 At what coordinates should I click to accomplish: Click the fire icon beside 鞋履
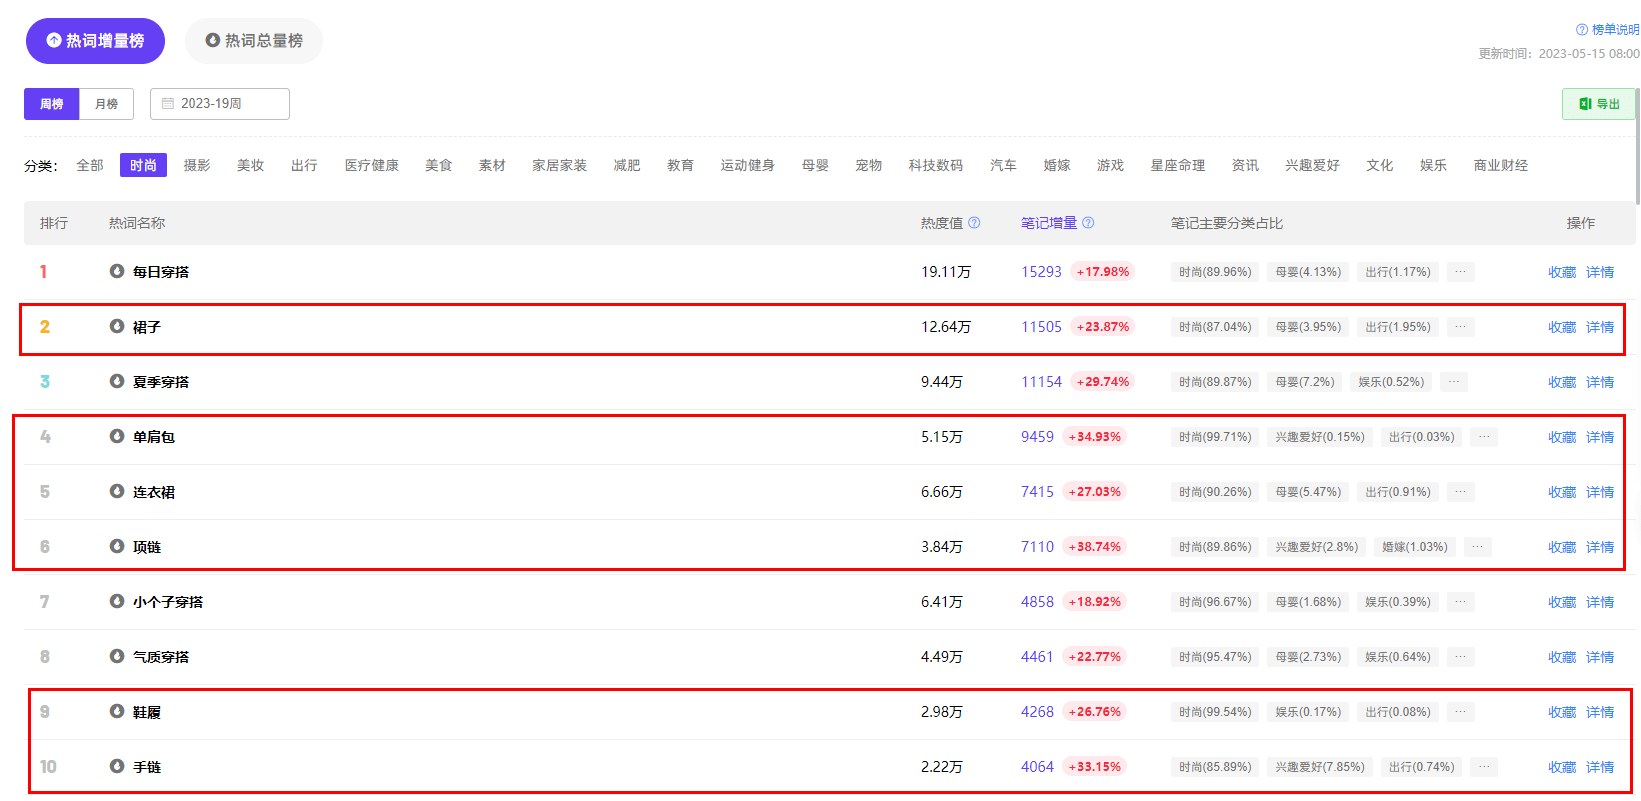tap(117, 711)
